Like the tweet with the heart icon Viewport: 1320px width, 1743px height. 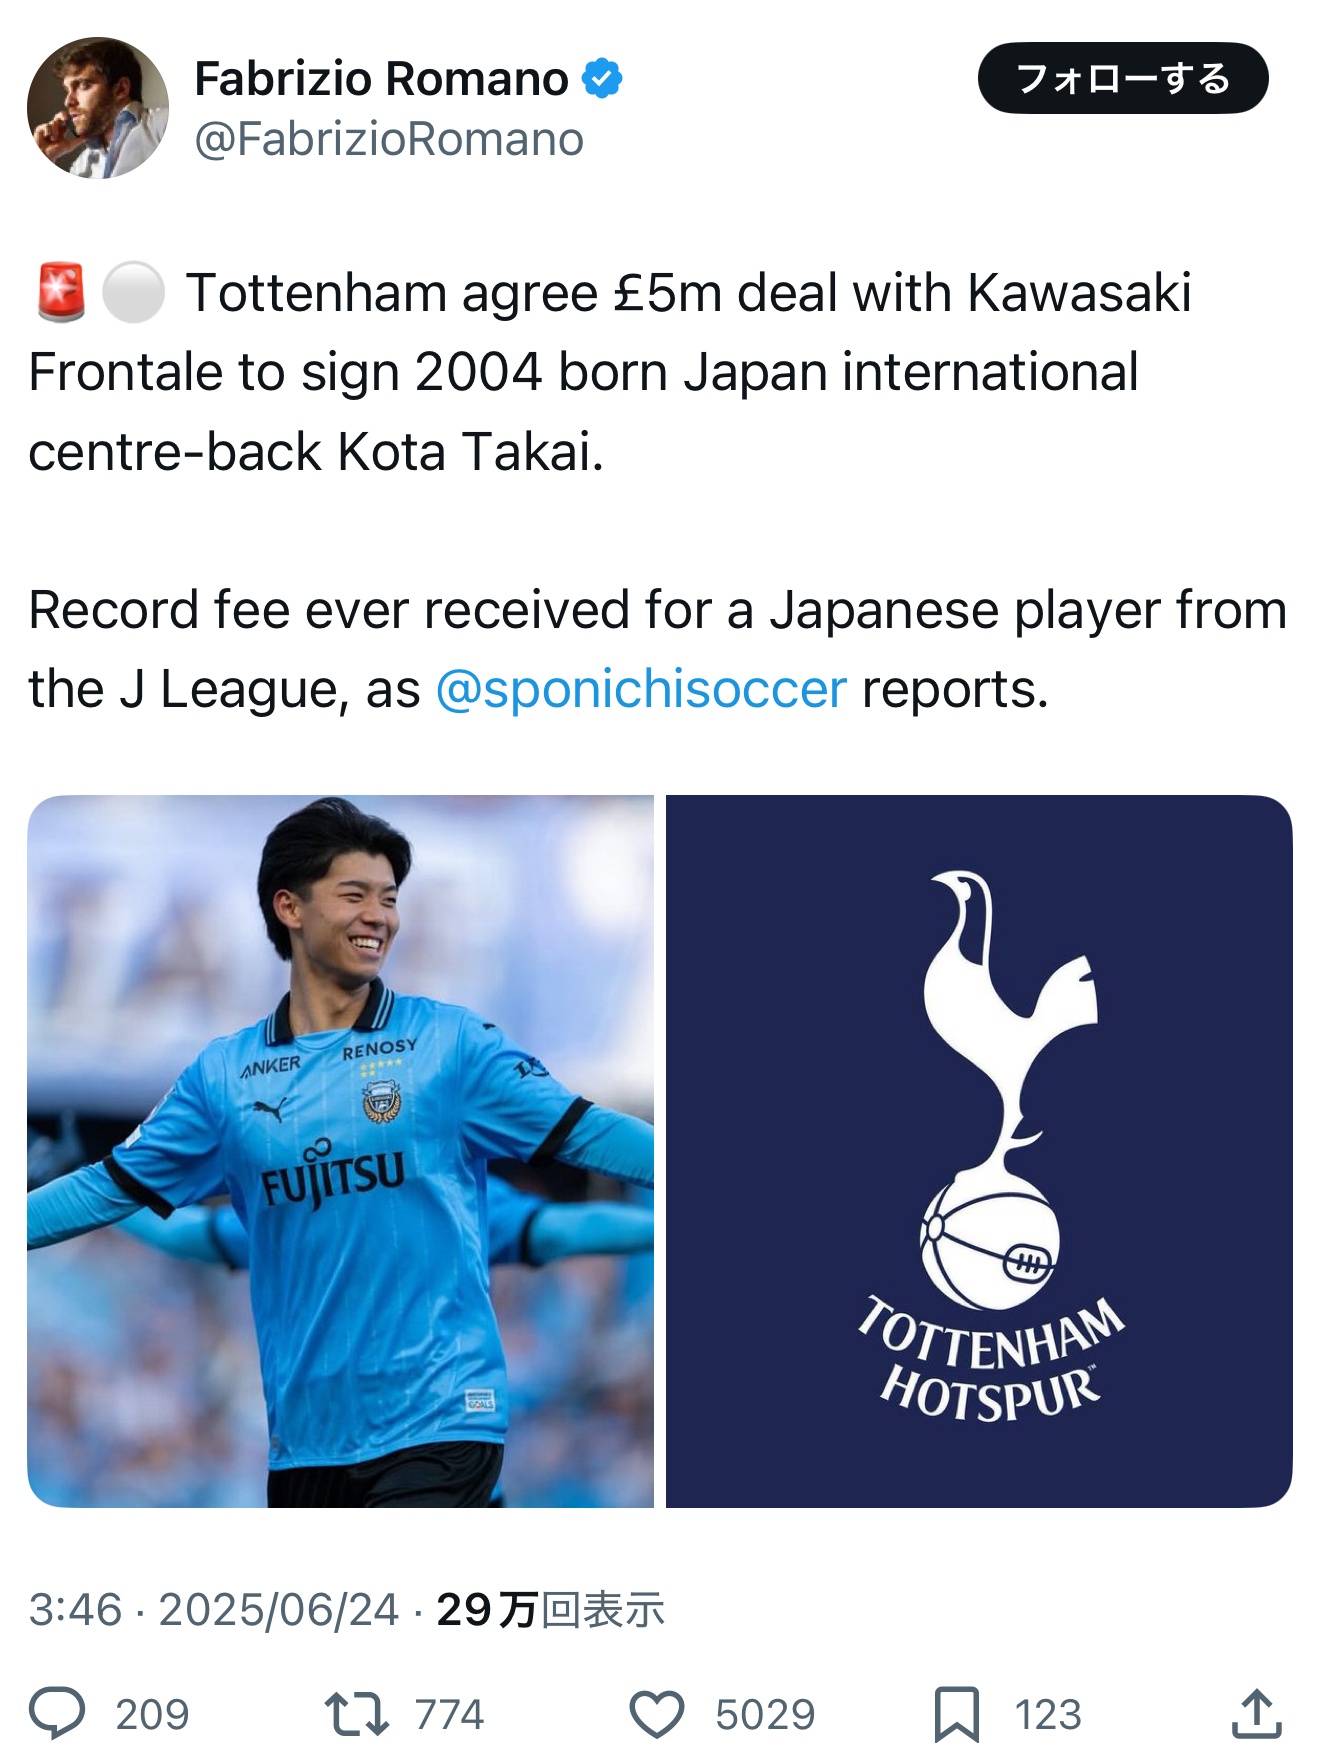(657, 1713)
